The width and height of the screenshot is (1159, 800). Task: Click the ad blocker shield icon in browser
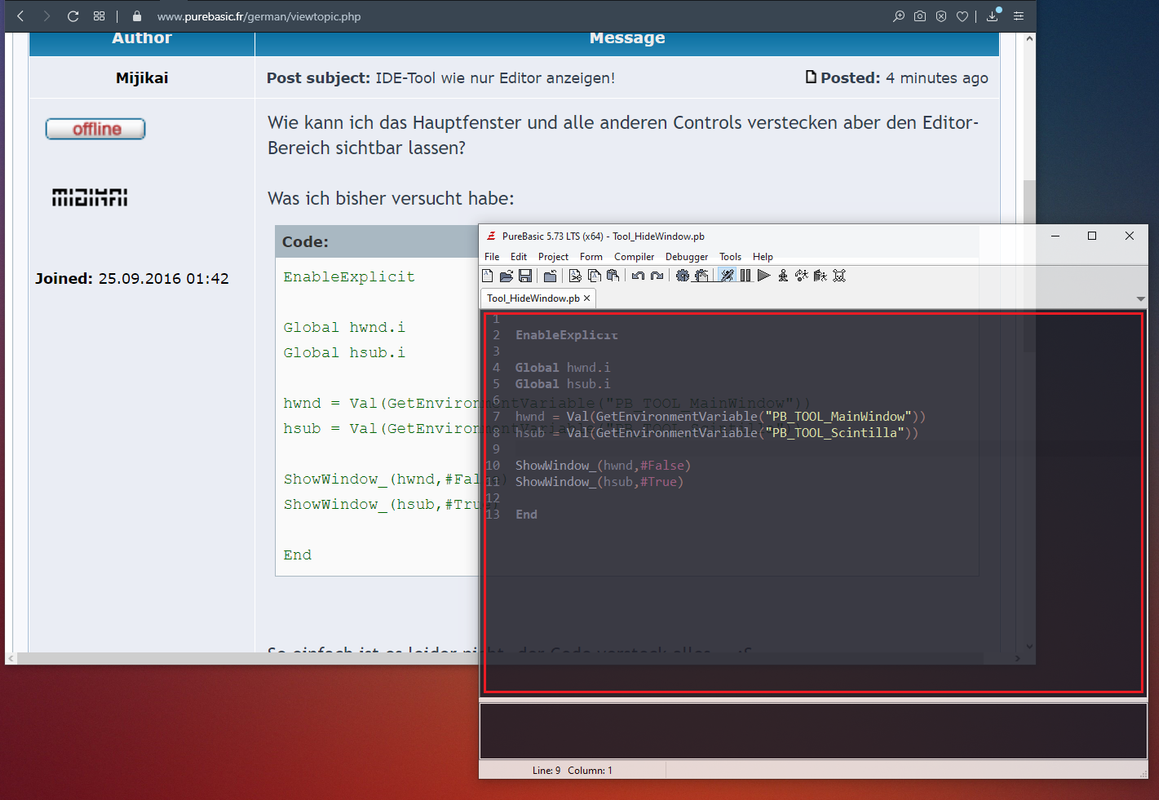click(941, 16)
